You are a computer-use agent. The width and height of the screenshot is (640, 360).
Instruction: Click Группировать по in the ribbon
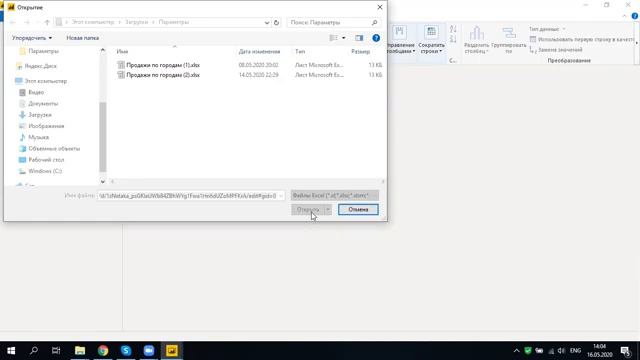(509, 40)
